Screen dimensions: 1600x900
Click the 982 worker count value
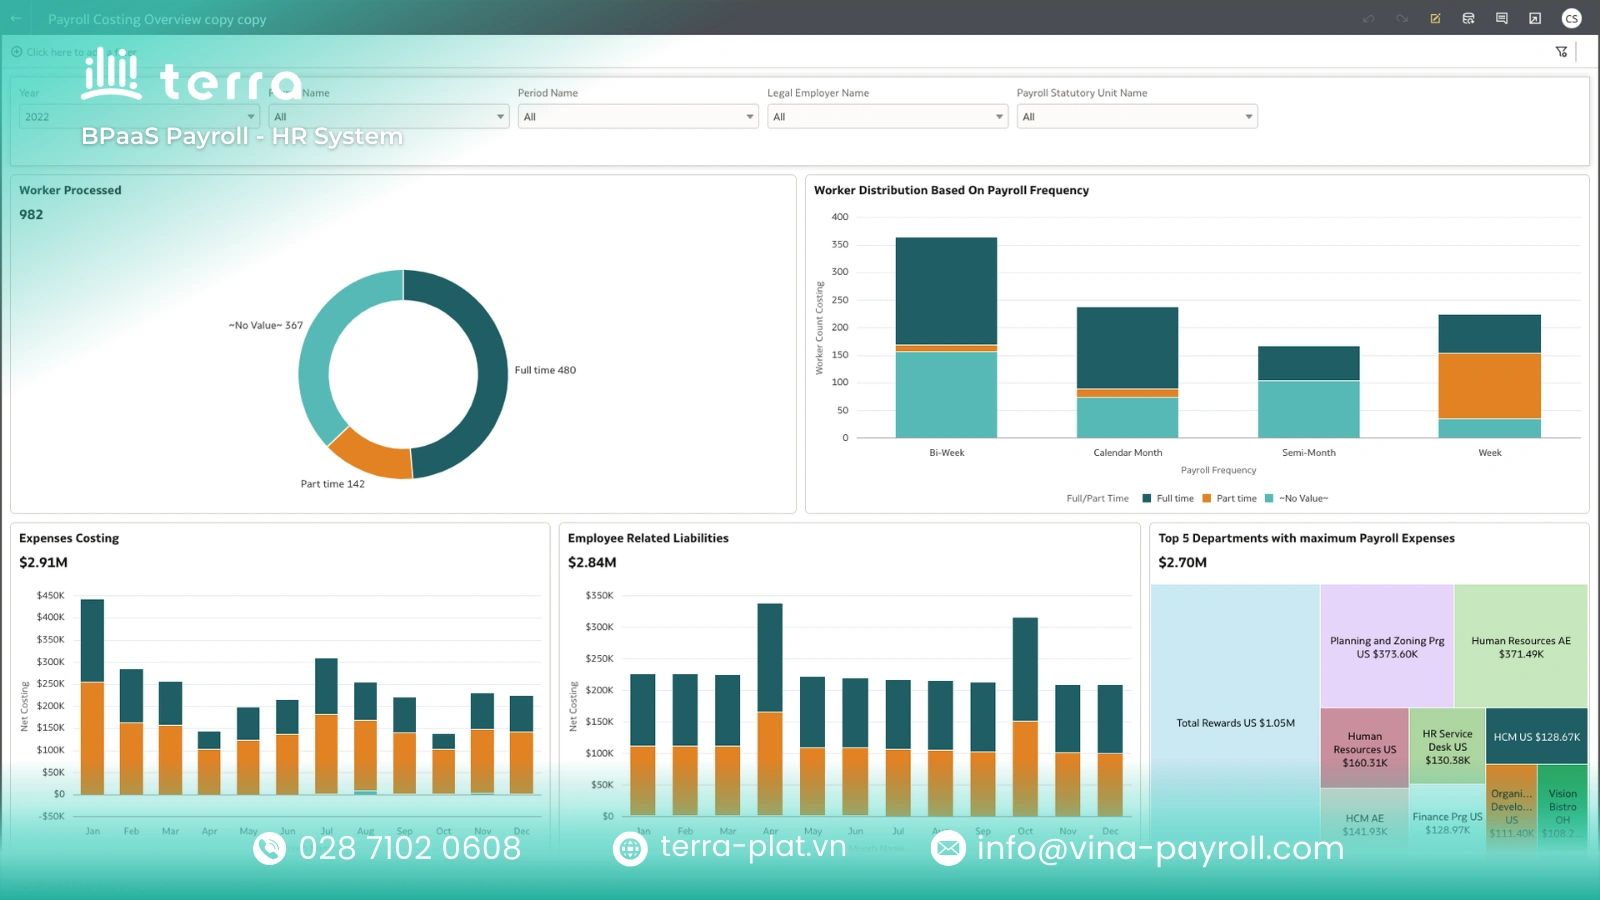pyautogui.click(x=31, y=214)
